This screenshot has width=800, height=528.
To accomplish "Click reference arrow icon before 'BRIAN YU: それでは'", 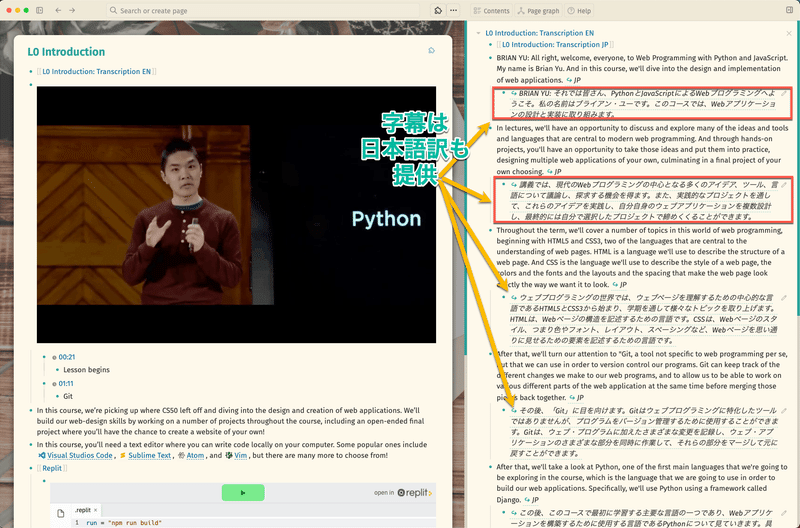I will pyautogui.click(x=514, y=93).
